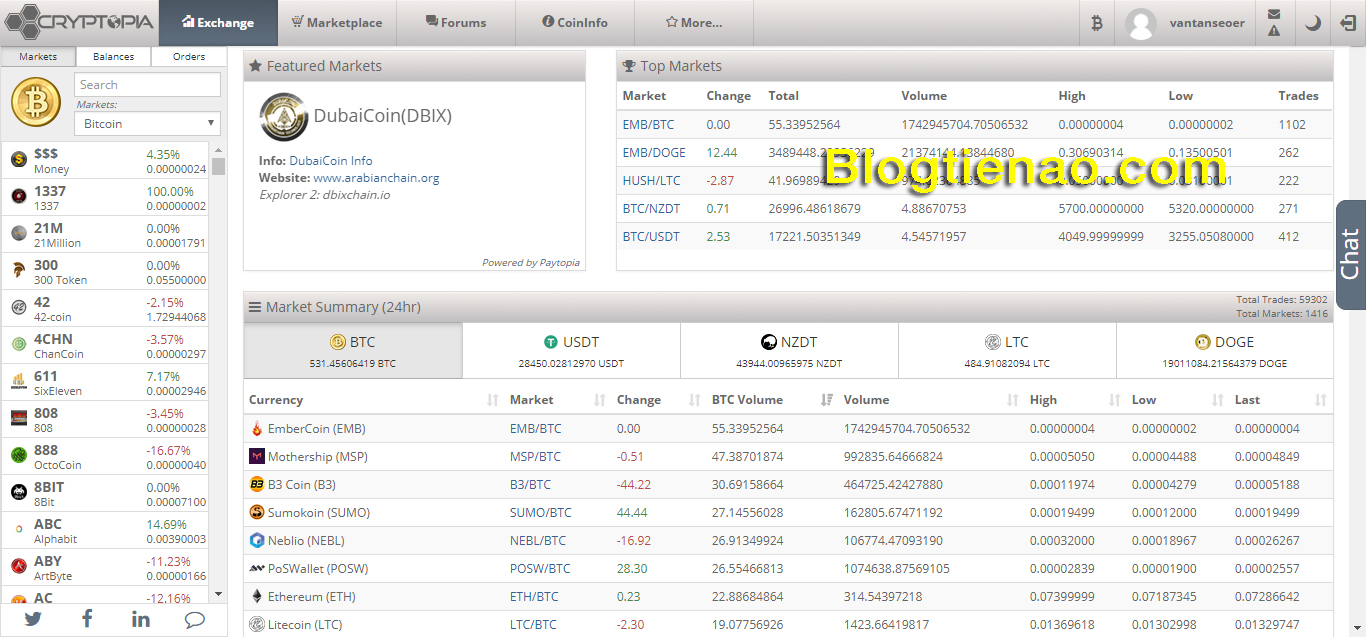Screen dimensions: 1366x637
Task: Open the MSP/BTC market link
Action: coord(535,457)
